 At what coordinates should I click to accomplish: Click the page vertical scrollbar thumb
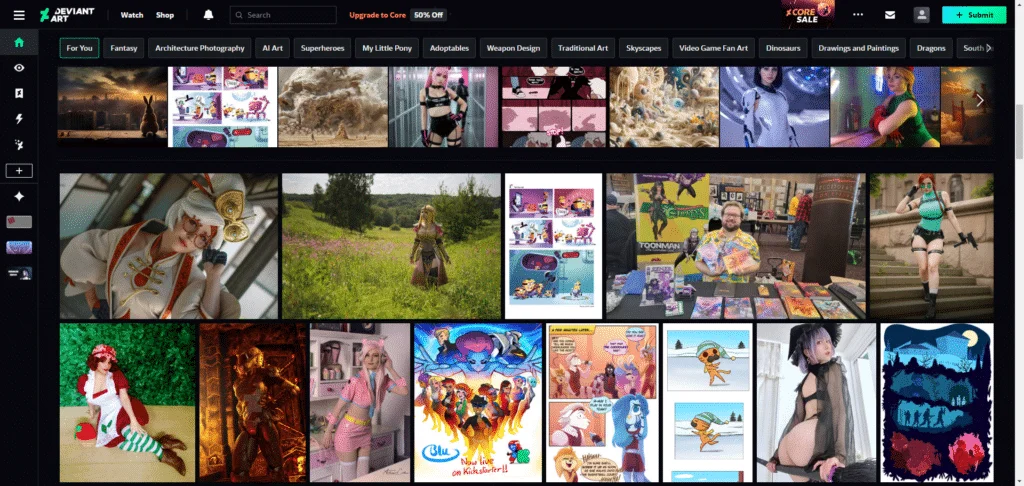(x=1019, y=131)
